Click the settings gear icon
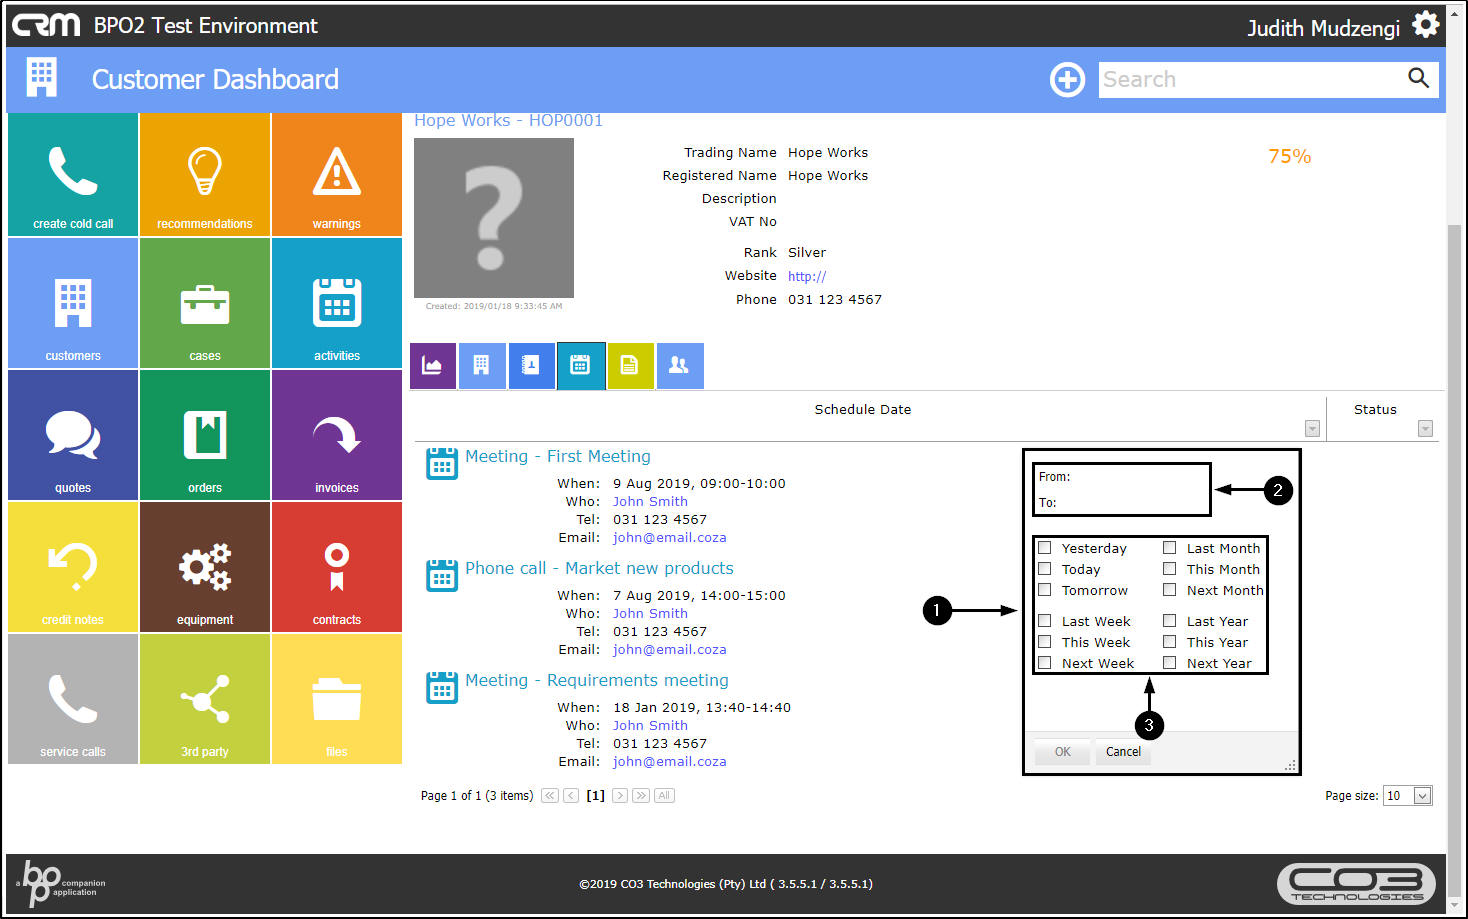 (x=1426, y=25)
